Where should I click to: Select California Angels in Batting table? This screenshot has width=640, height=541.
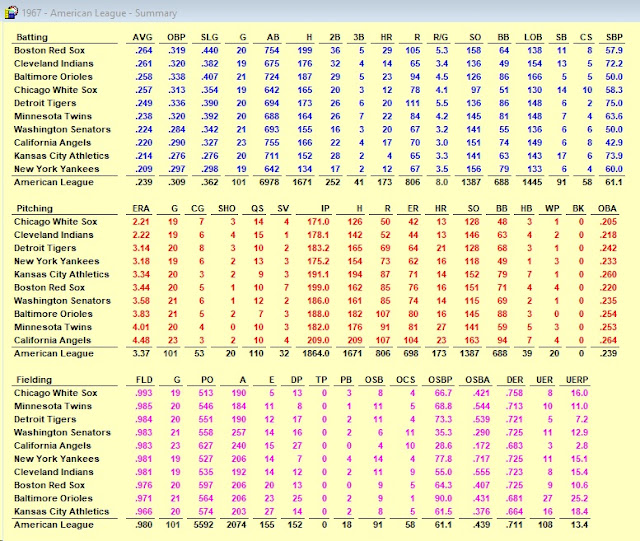coord(52,142)
